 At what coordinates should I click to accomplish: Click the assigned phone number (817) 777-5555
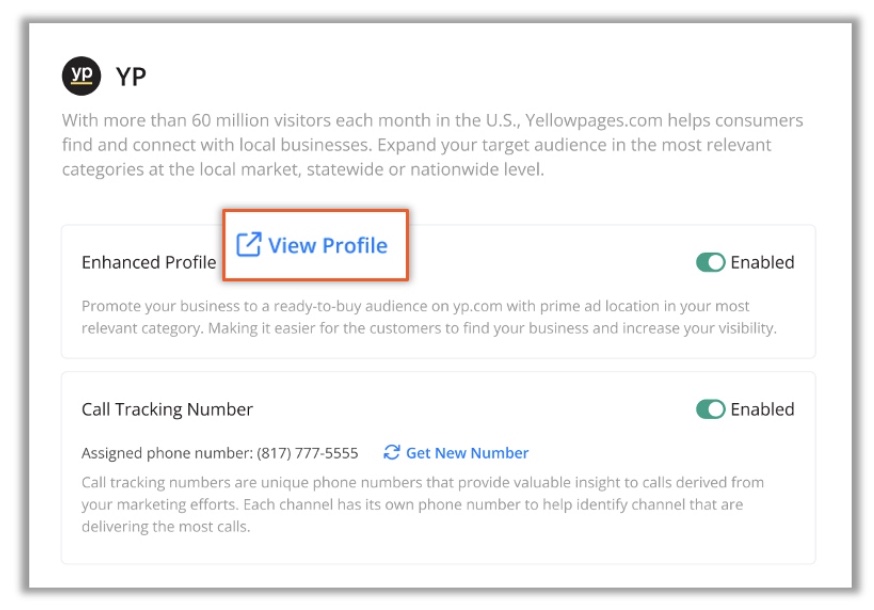click(307, 453)
